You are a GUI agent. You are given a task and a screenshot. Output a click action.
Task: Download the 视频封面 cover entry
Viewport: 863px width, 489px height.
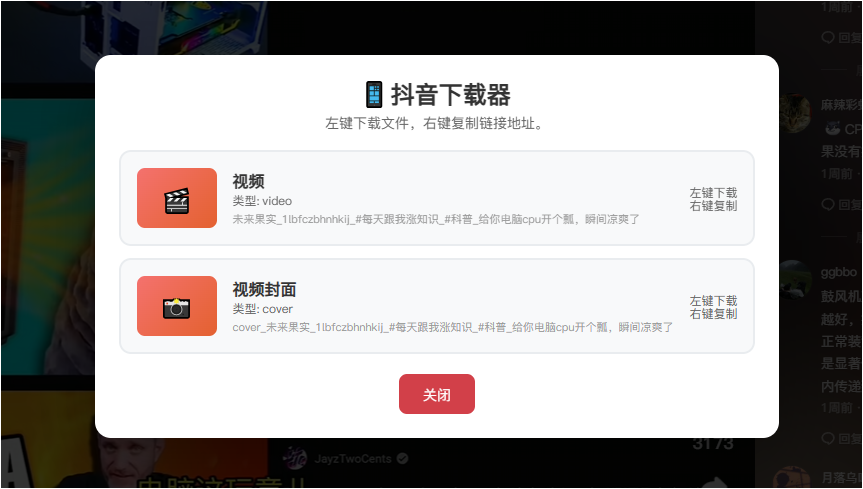point(436,306)
